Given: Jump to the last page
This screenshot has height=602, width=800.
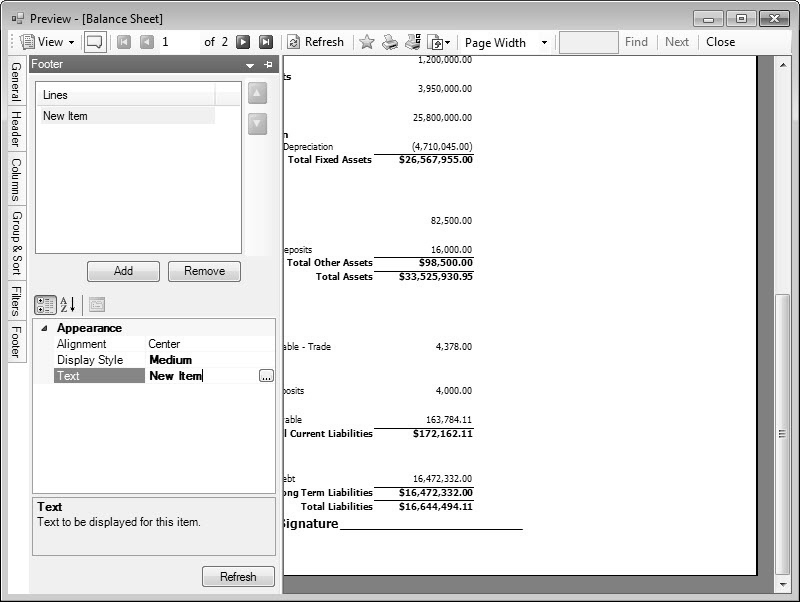Looking at the screenshot, I should [266, 42].
